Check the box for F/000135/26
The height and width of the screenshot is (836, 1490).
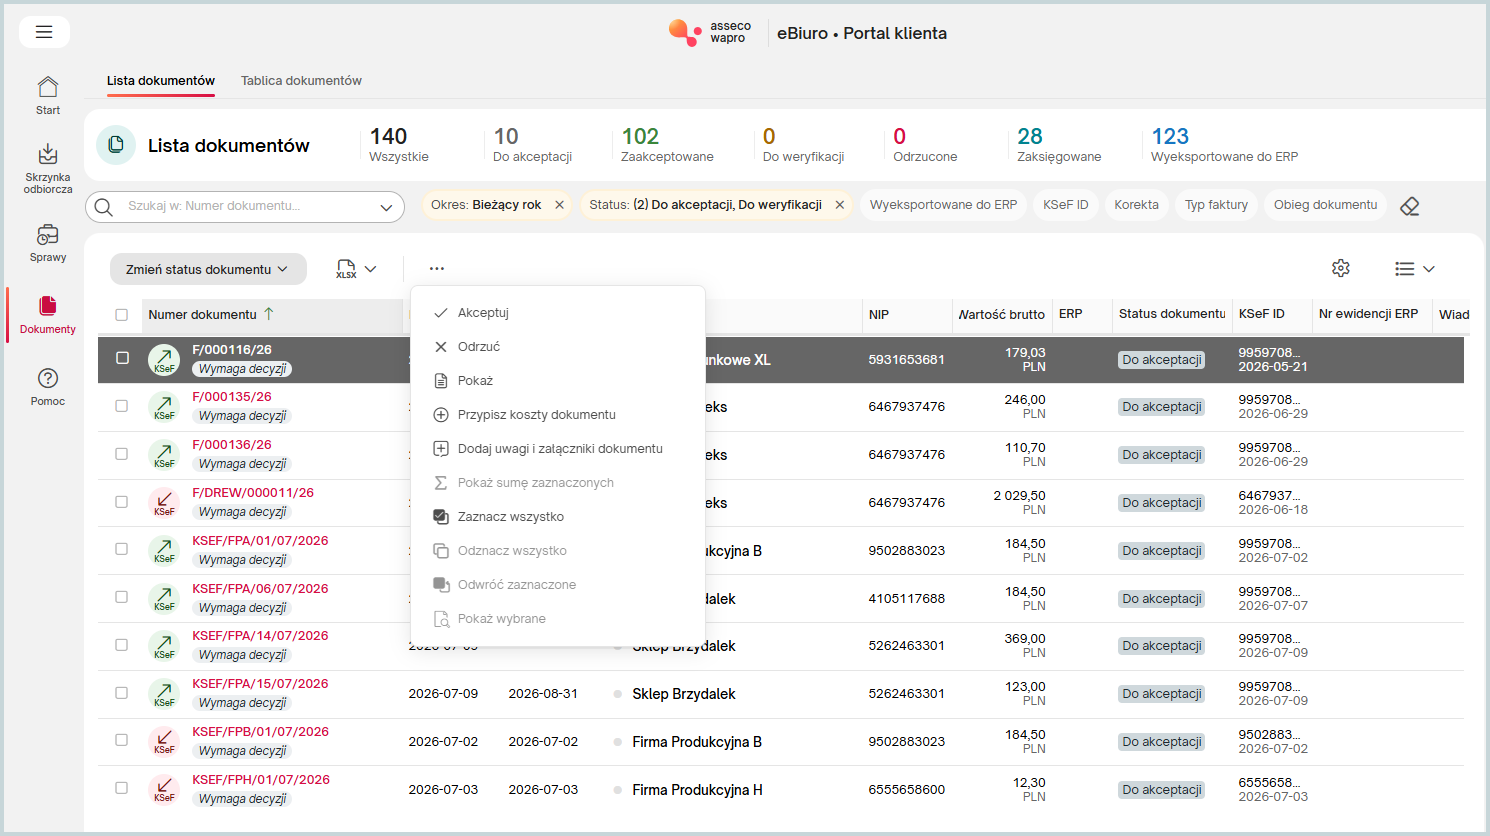coord(122,406)
